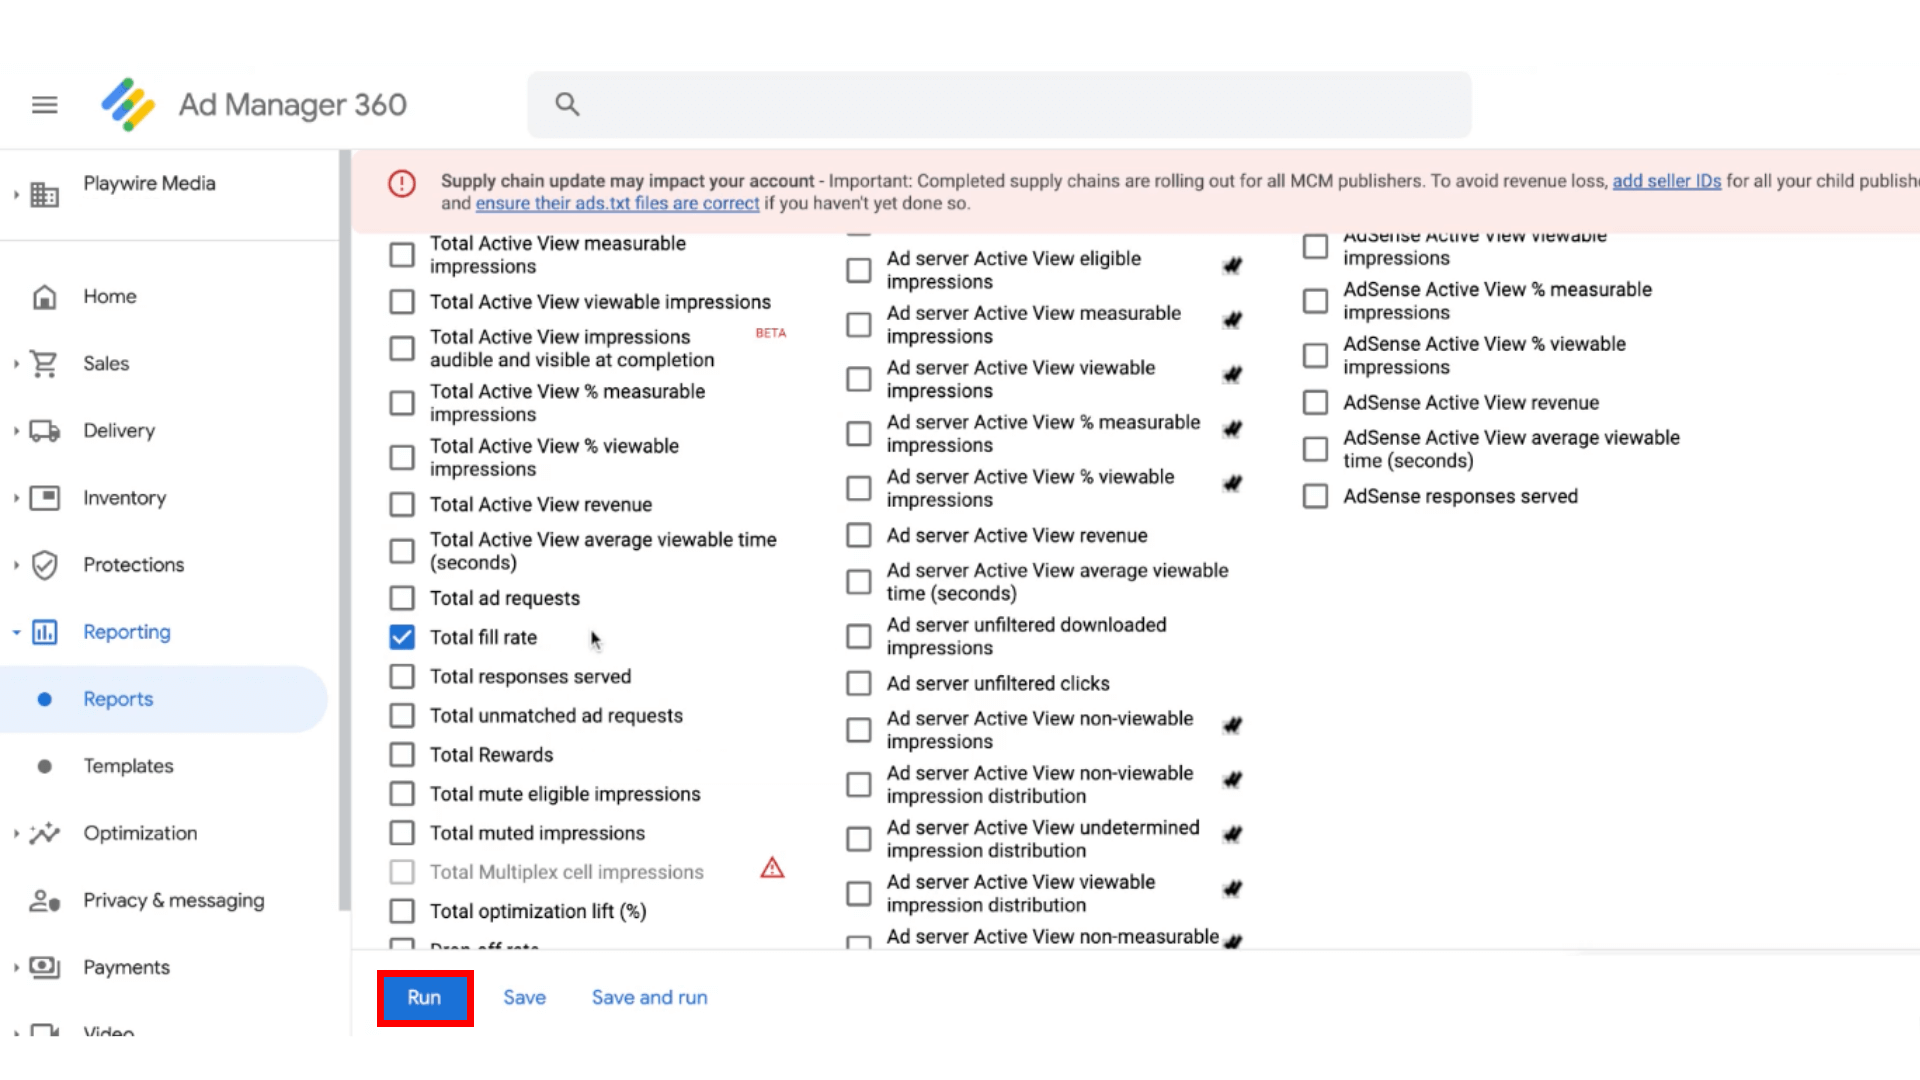Image resolution: width=1920 pixels, height=1080 pixels.
Task: Click icon beside Active View viewable impression distribution
Action: pyautogui.click(x=1232, y=888)
